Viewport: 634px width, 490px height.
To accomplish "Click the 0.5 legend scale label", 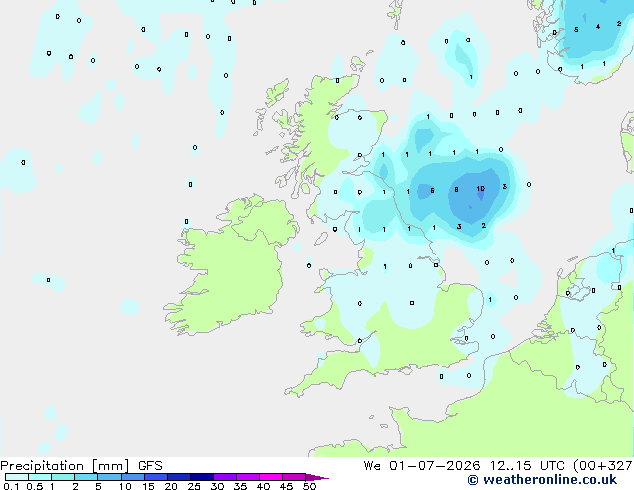I will pyautogui.click(x=34, y=486).
